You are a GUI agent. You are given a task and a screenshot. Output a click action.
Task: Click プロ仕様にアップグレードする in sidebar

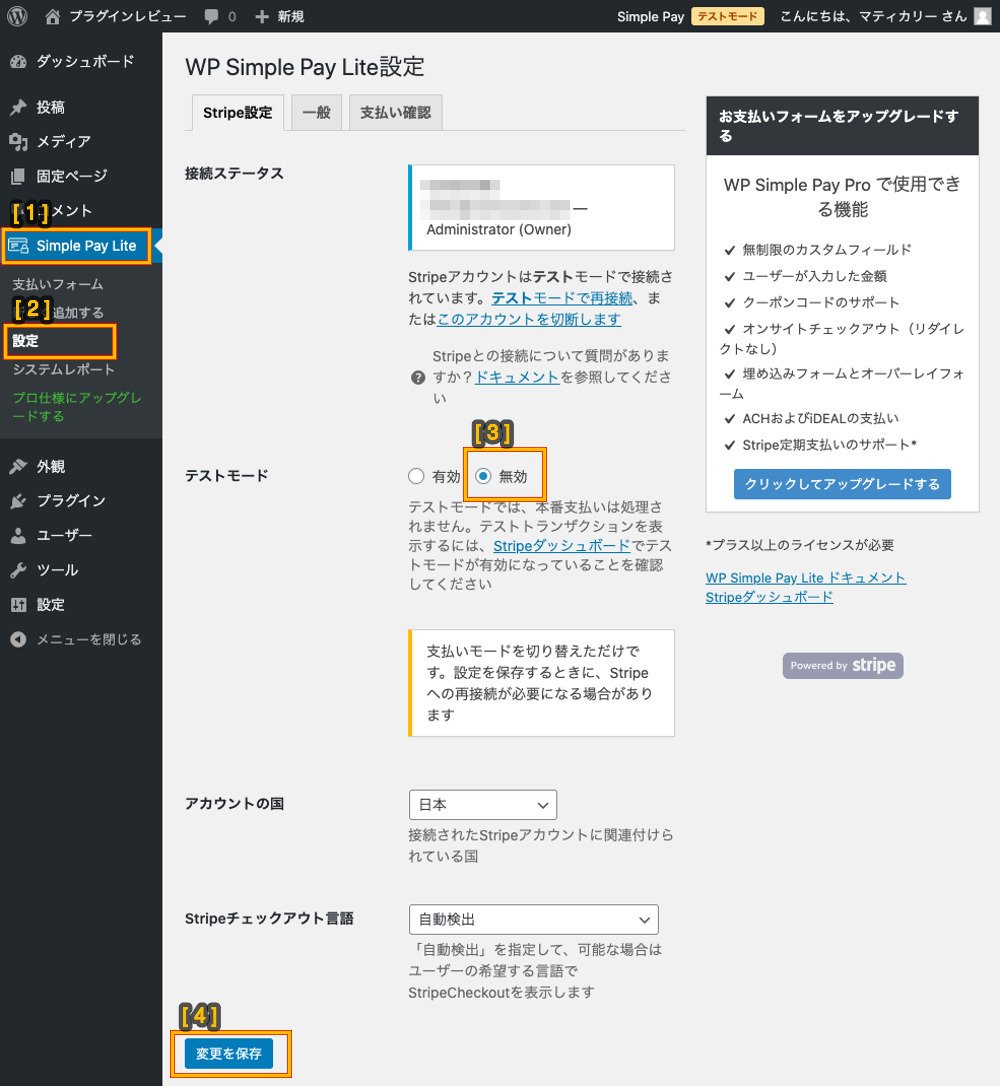(77, 407)
